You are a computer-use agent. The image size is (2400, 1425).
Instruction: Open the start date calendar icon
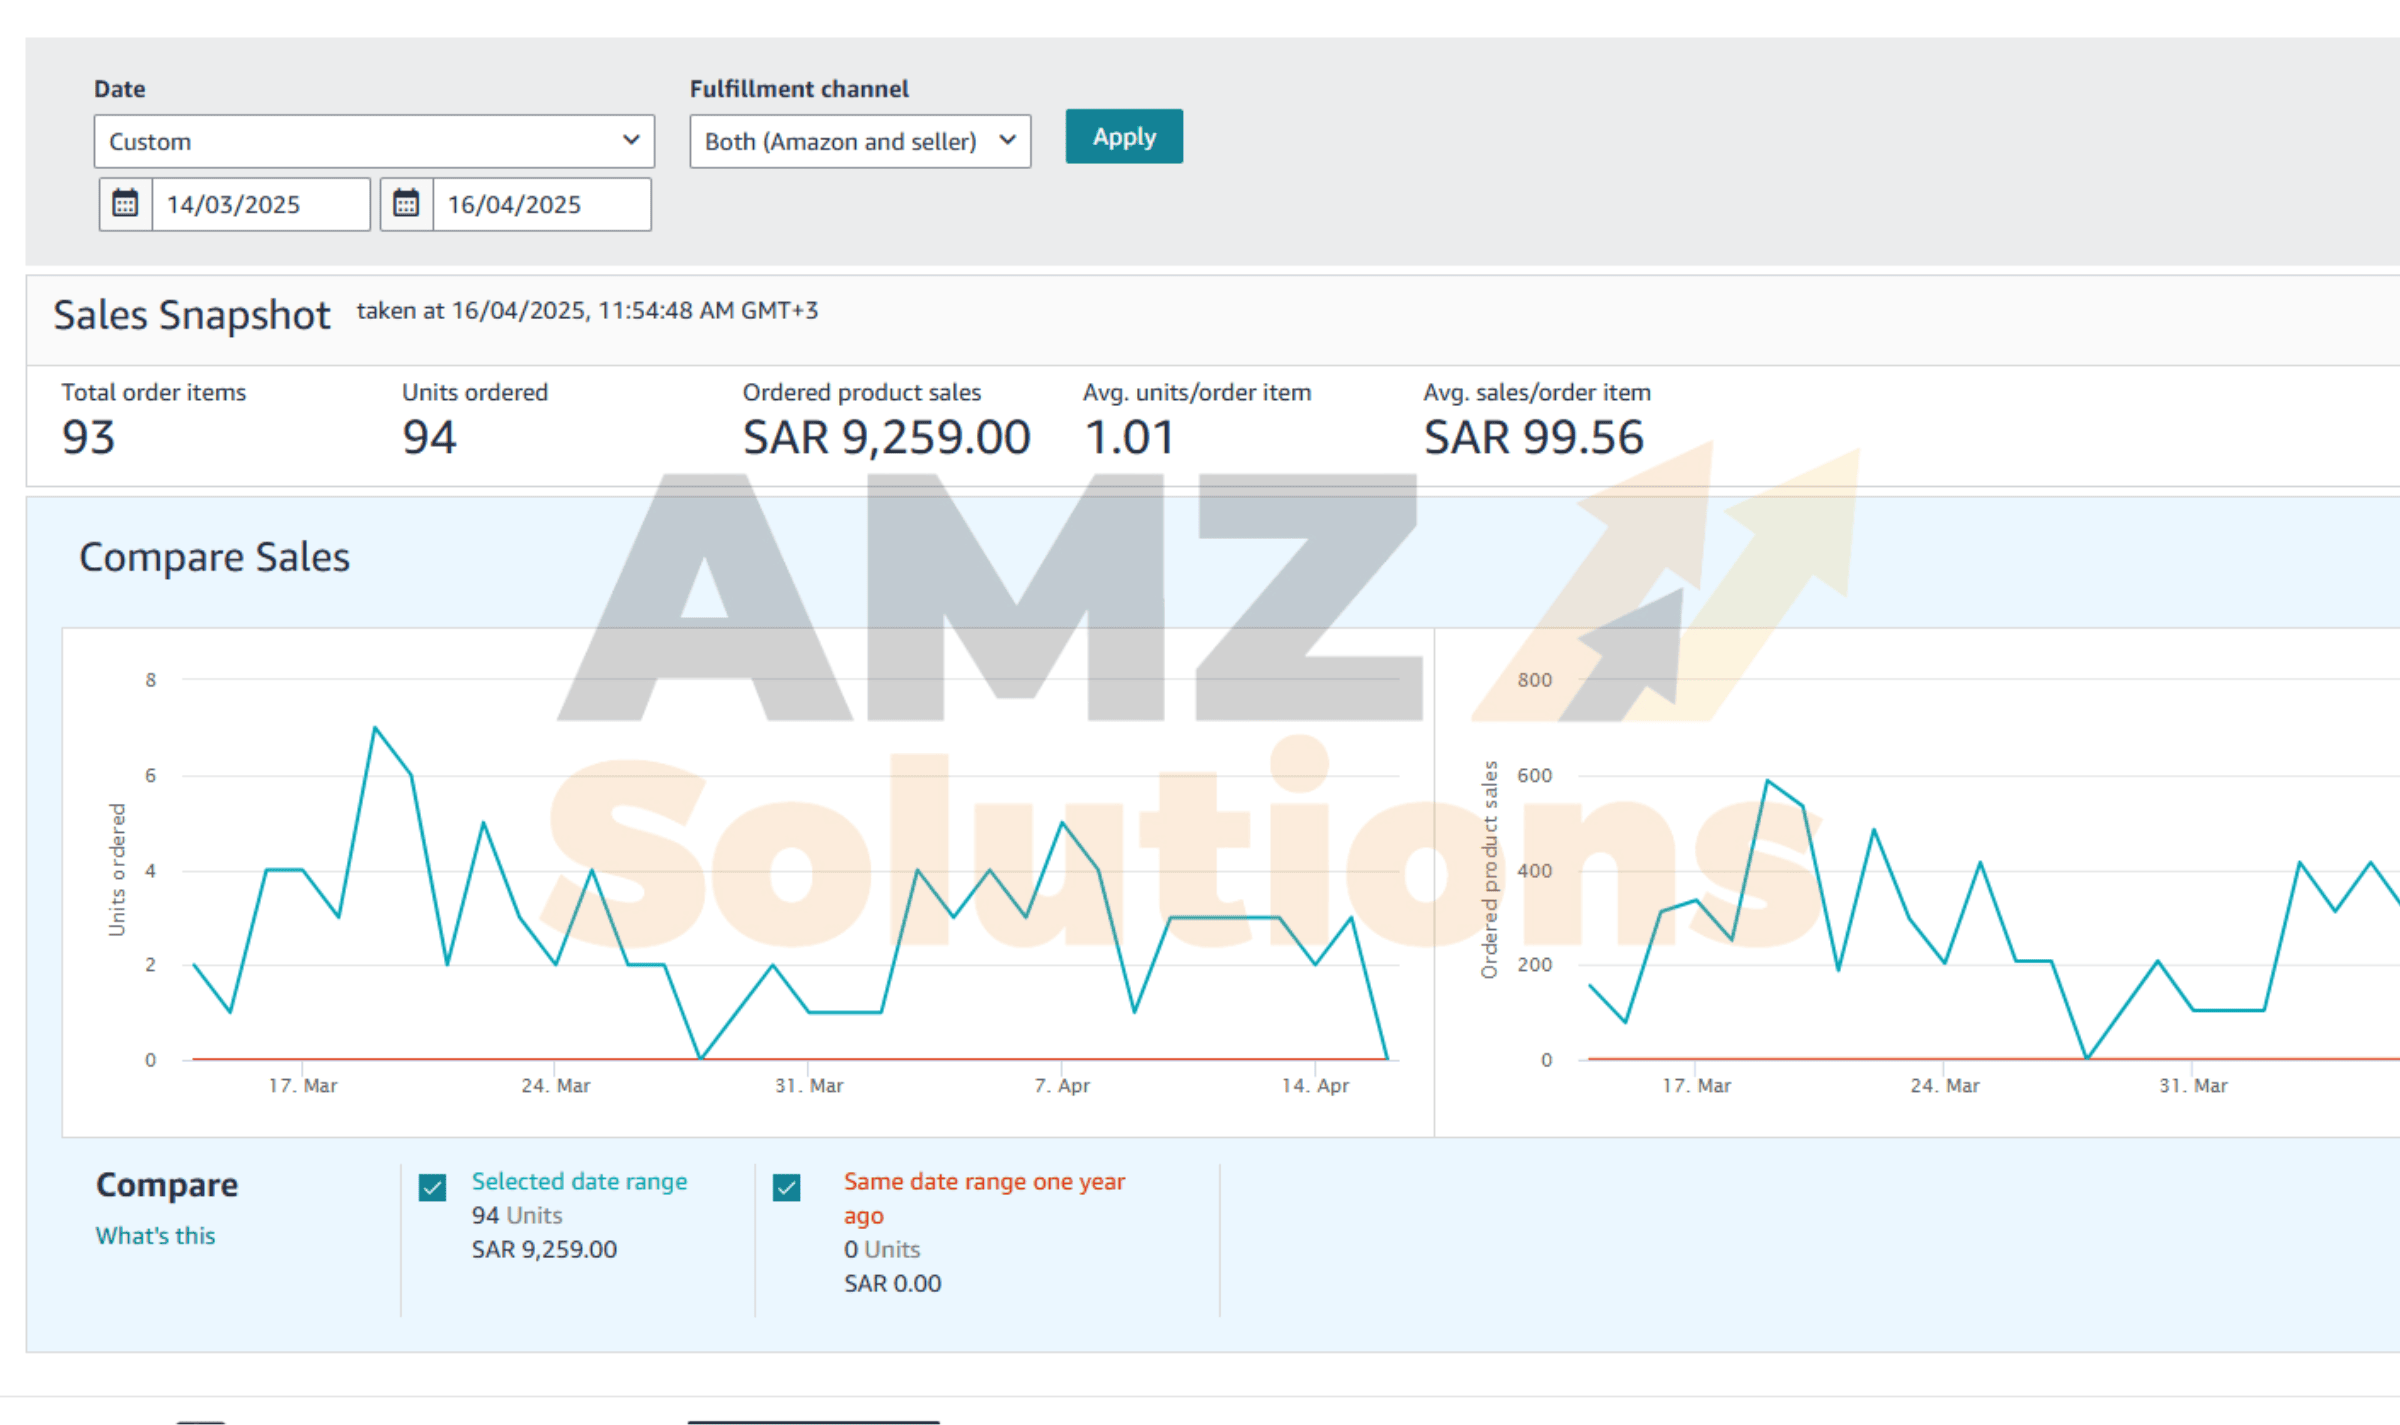pyautogui.click(x=125, y=204)
